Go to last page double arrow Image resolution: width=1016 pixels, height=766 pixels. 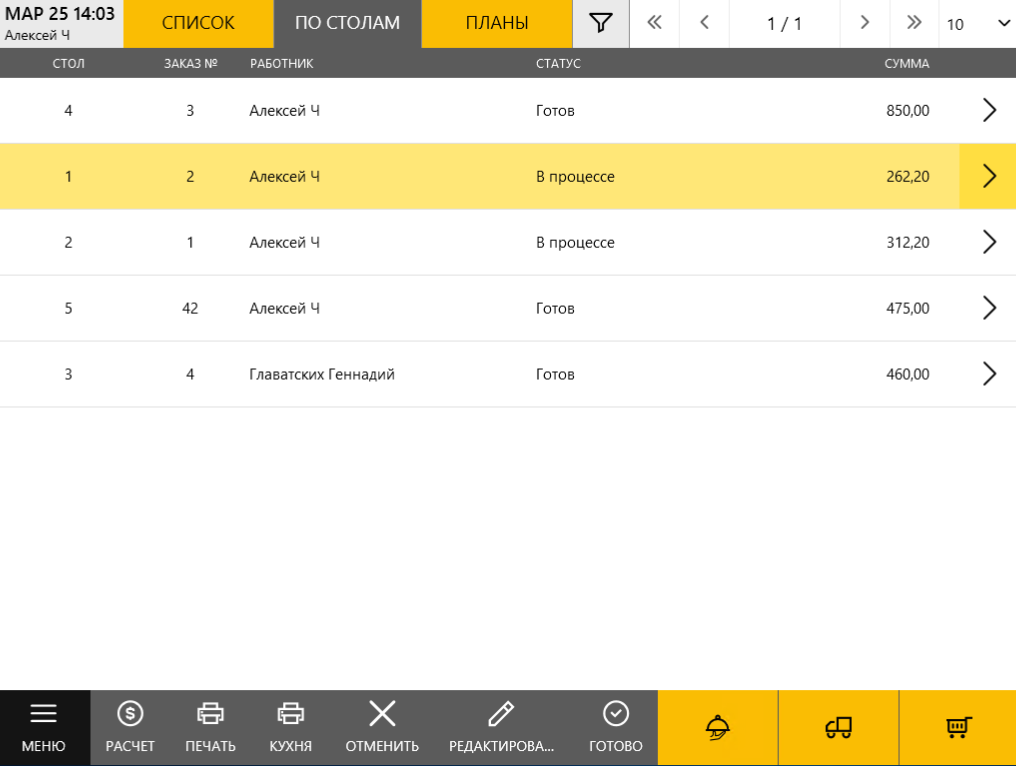tap(914, 23)
